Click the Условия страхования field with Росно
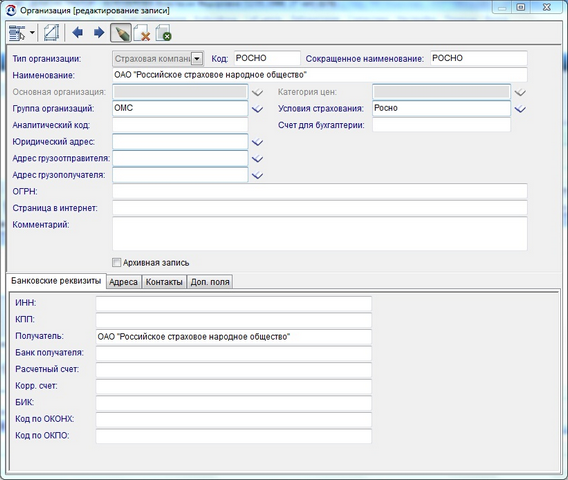Viewport: 568px width, 480px height. click(441, 108)
